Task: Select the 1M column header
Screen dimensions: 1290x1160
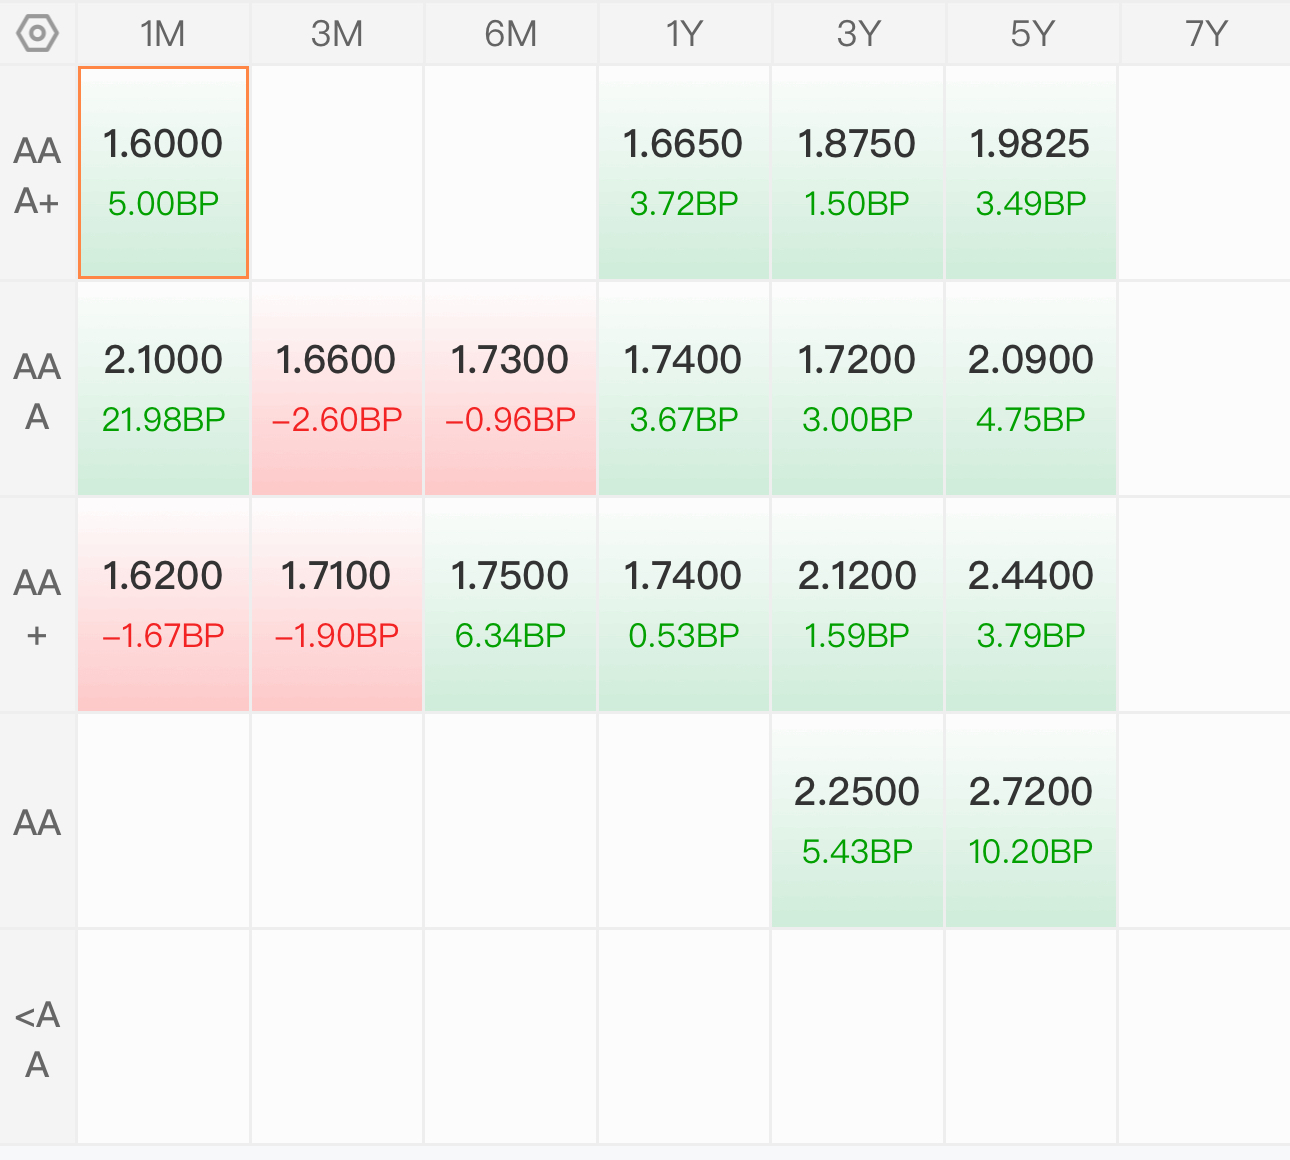Action: click(163, 34)
